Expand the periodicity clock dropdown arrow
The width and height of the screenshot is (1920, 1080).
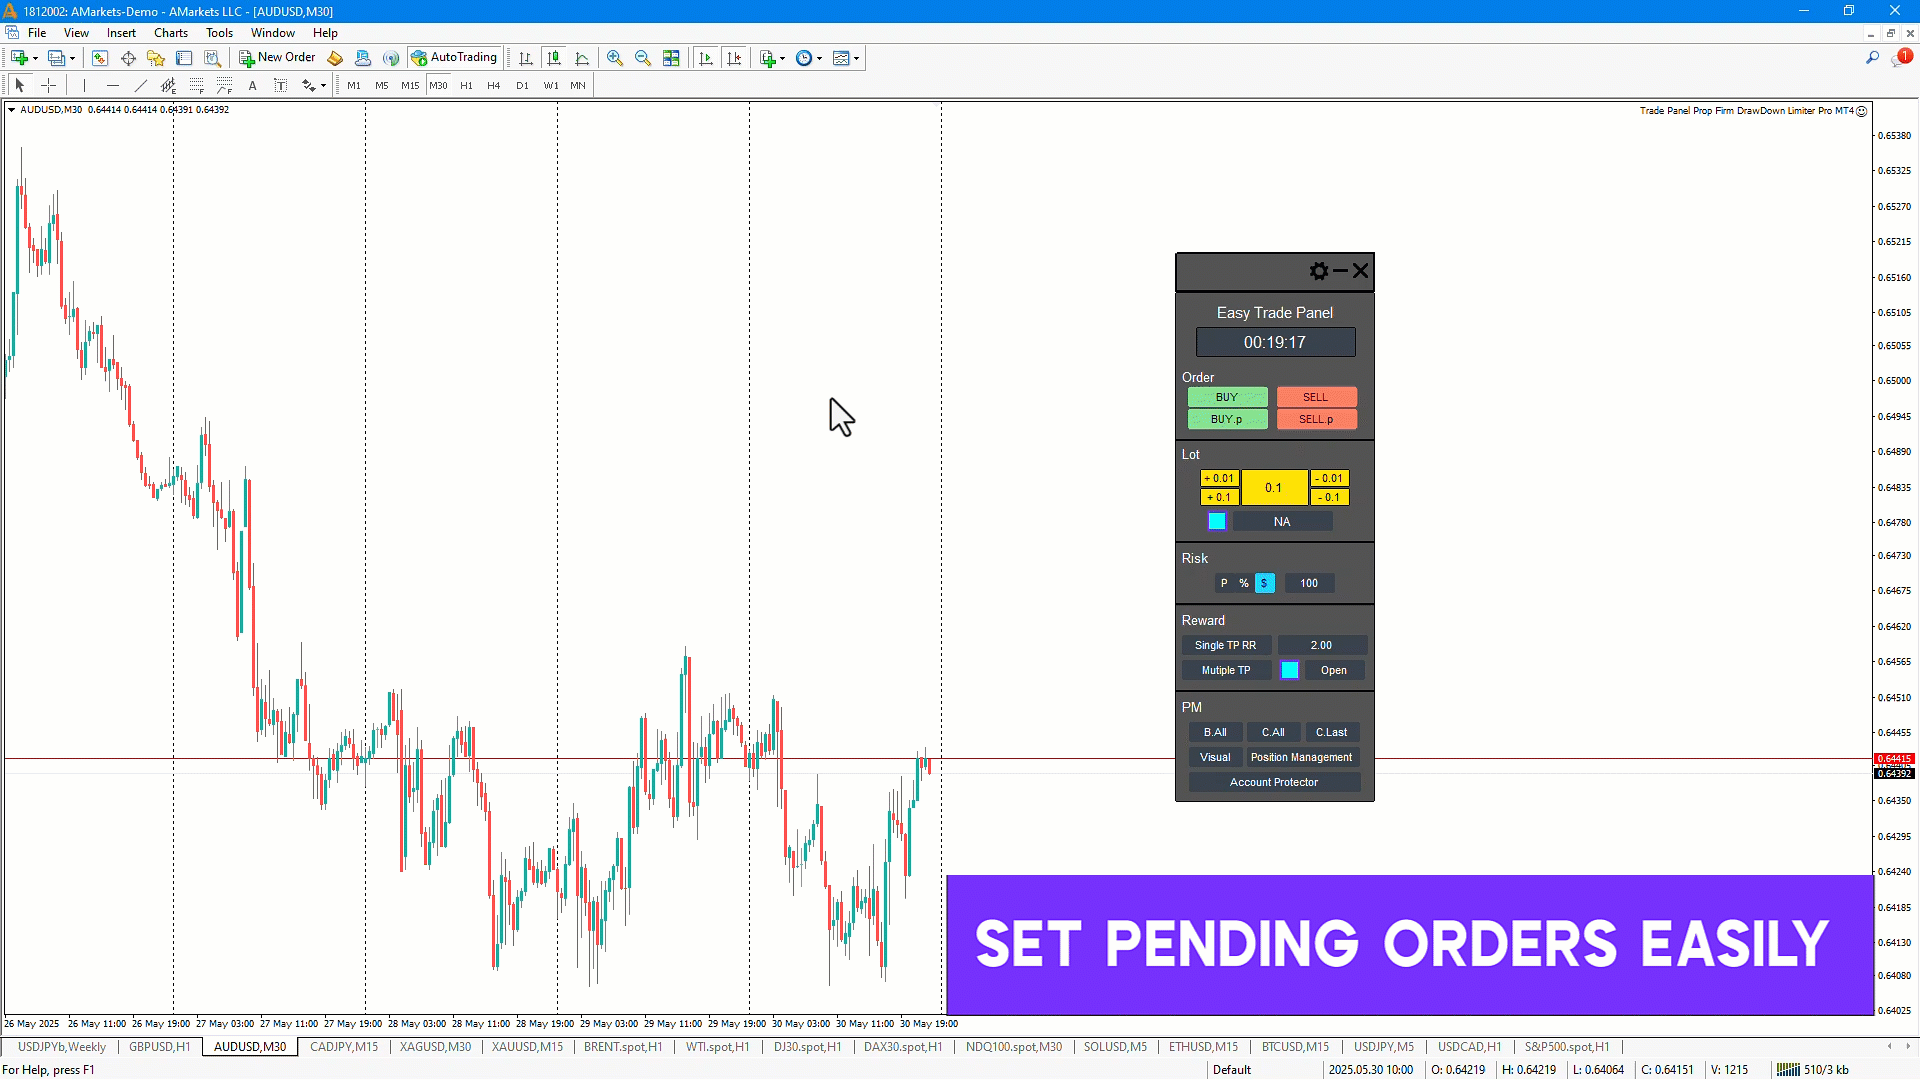point(820,58)
